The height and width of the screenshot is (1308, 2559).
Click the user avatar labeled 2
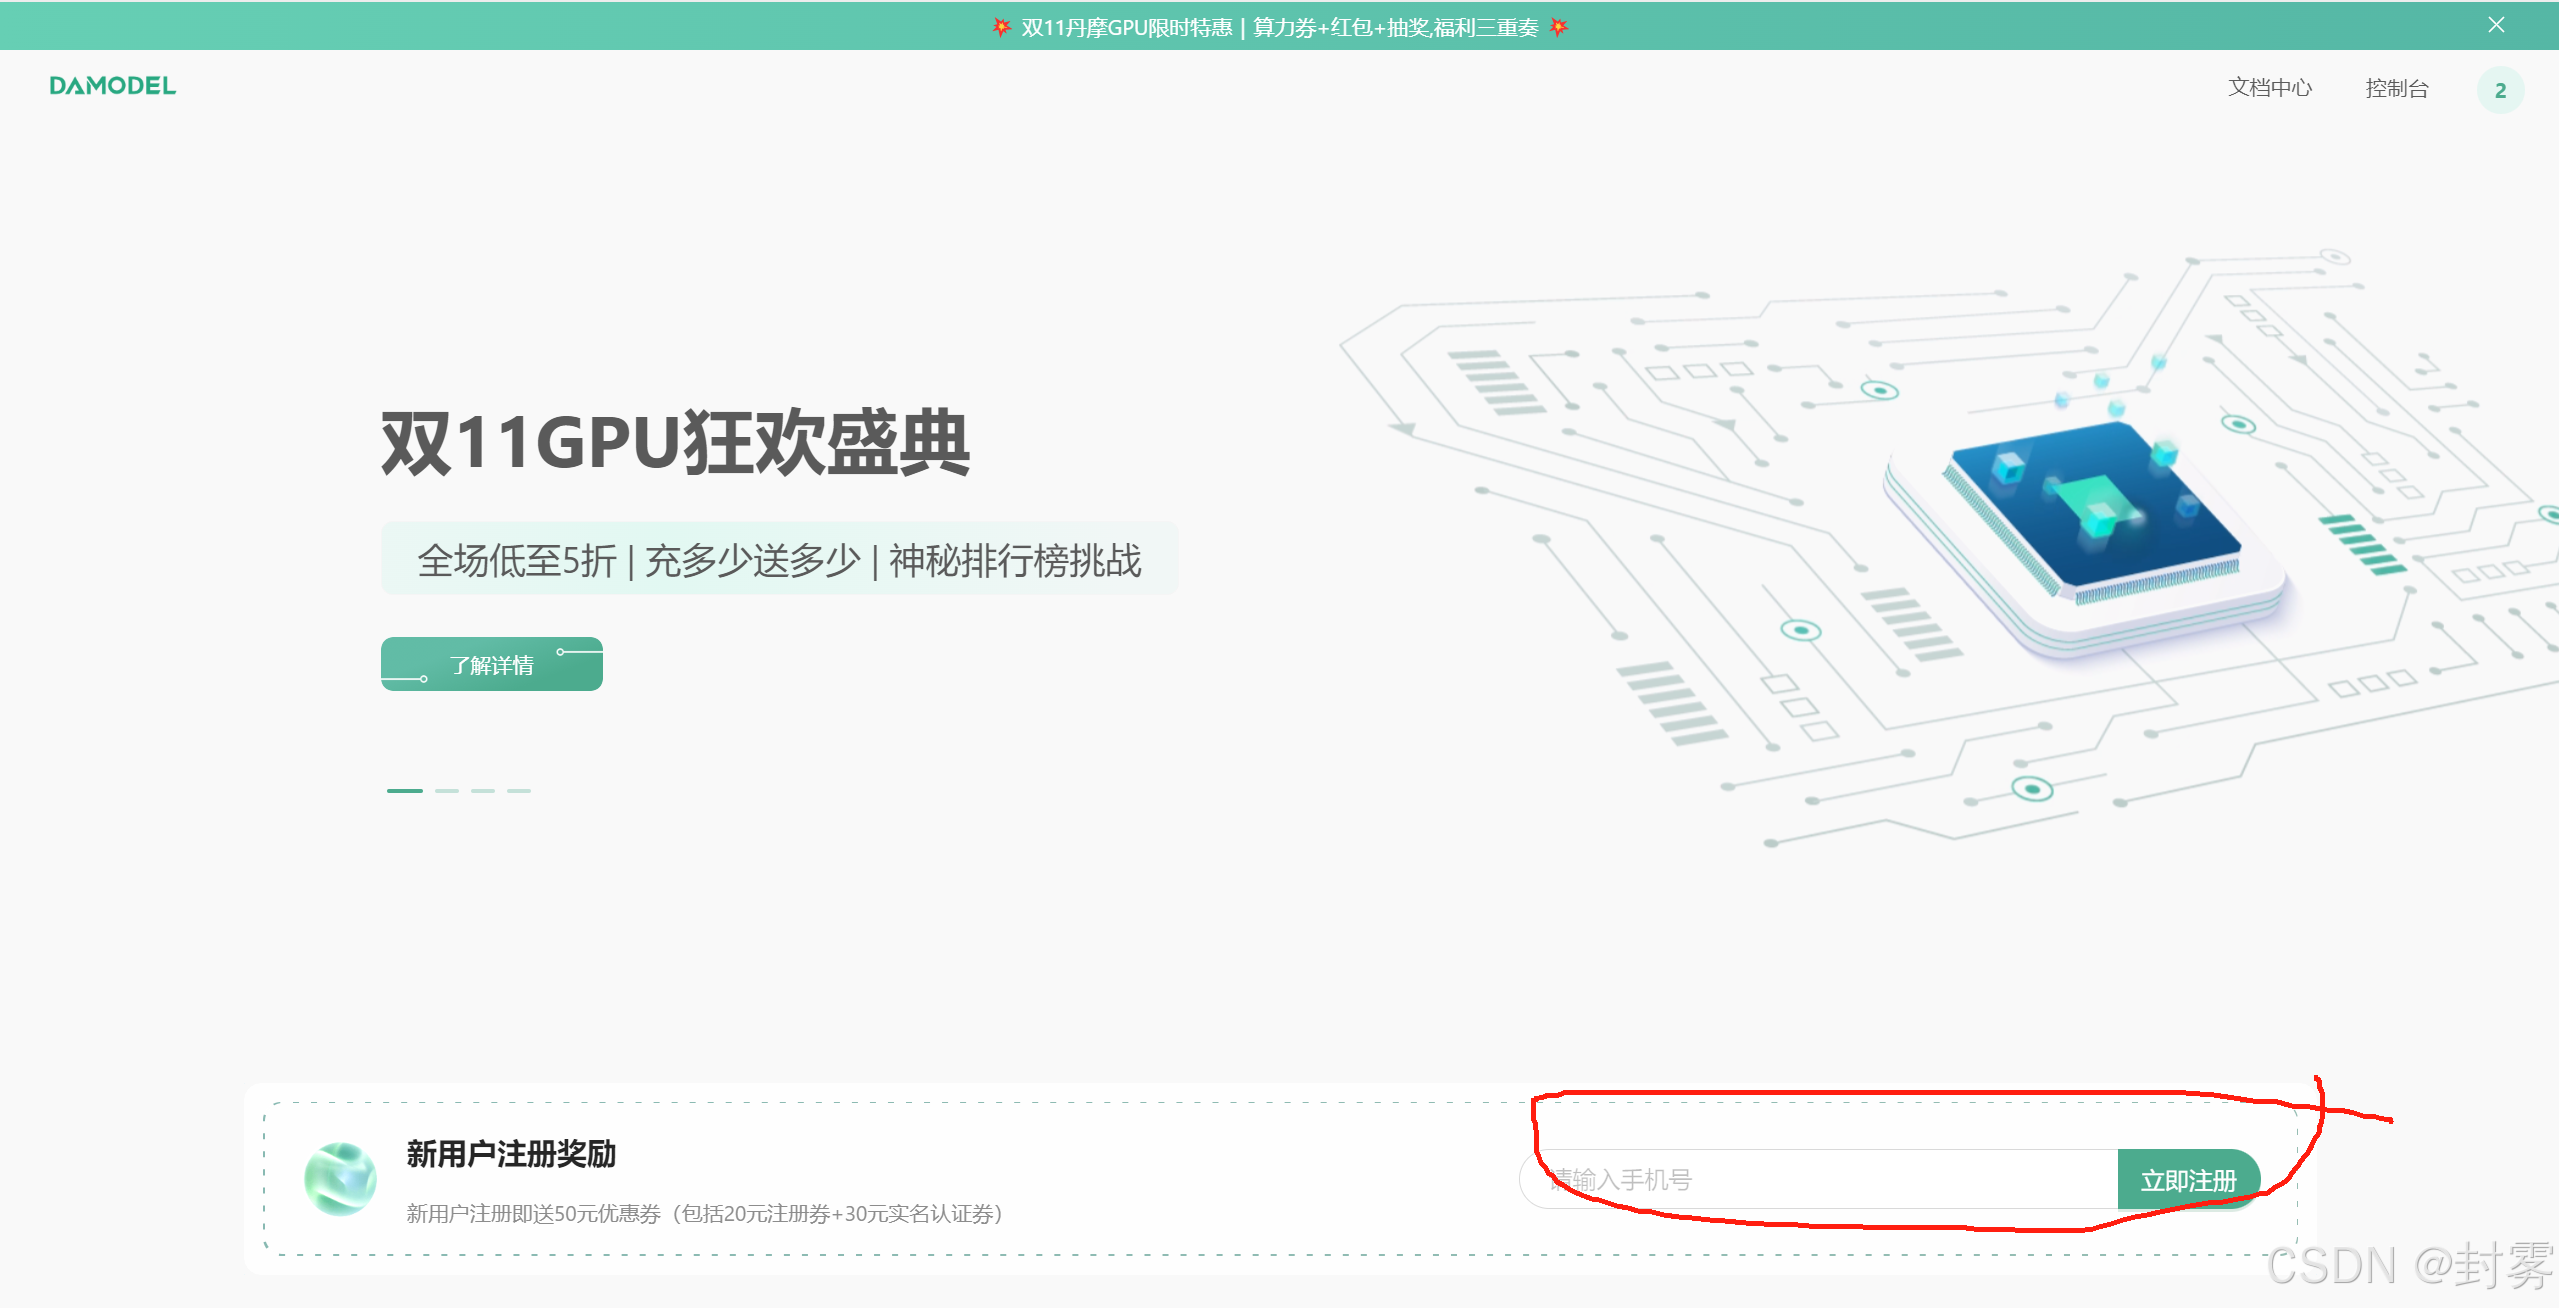point(2500,90)
